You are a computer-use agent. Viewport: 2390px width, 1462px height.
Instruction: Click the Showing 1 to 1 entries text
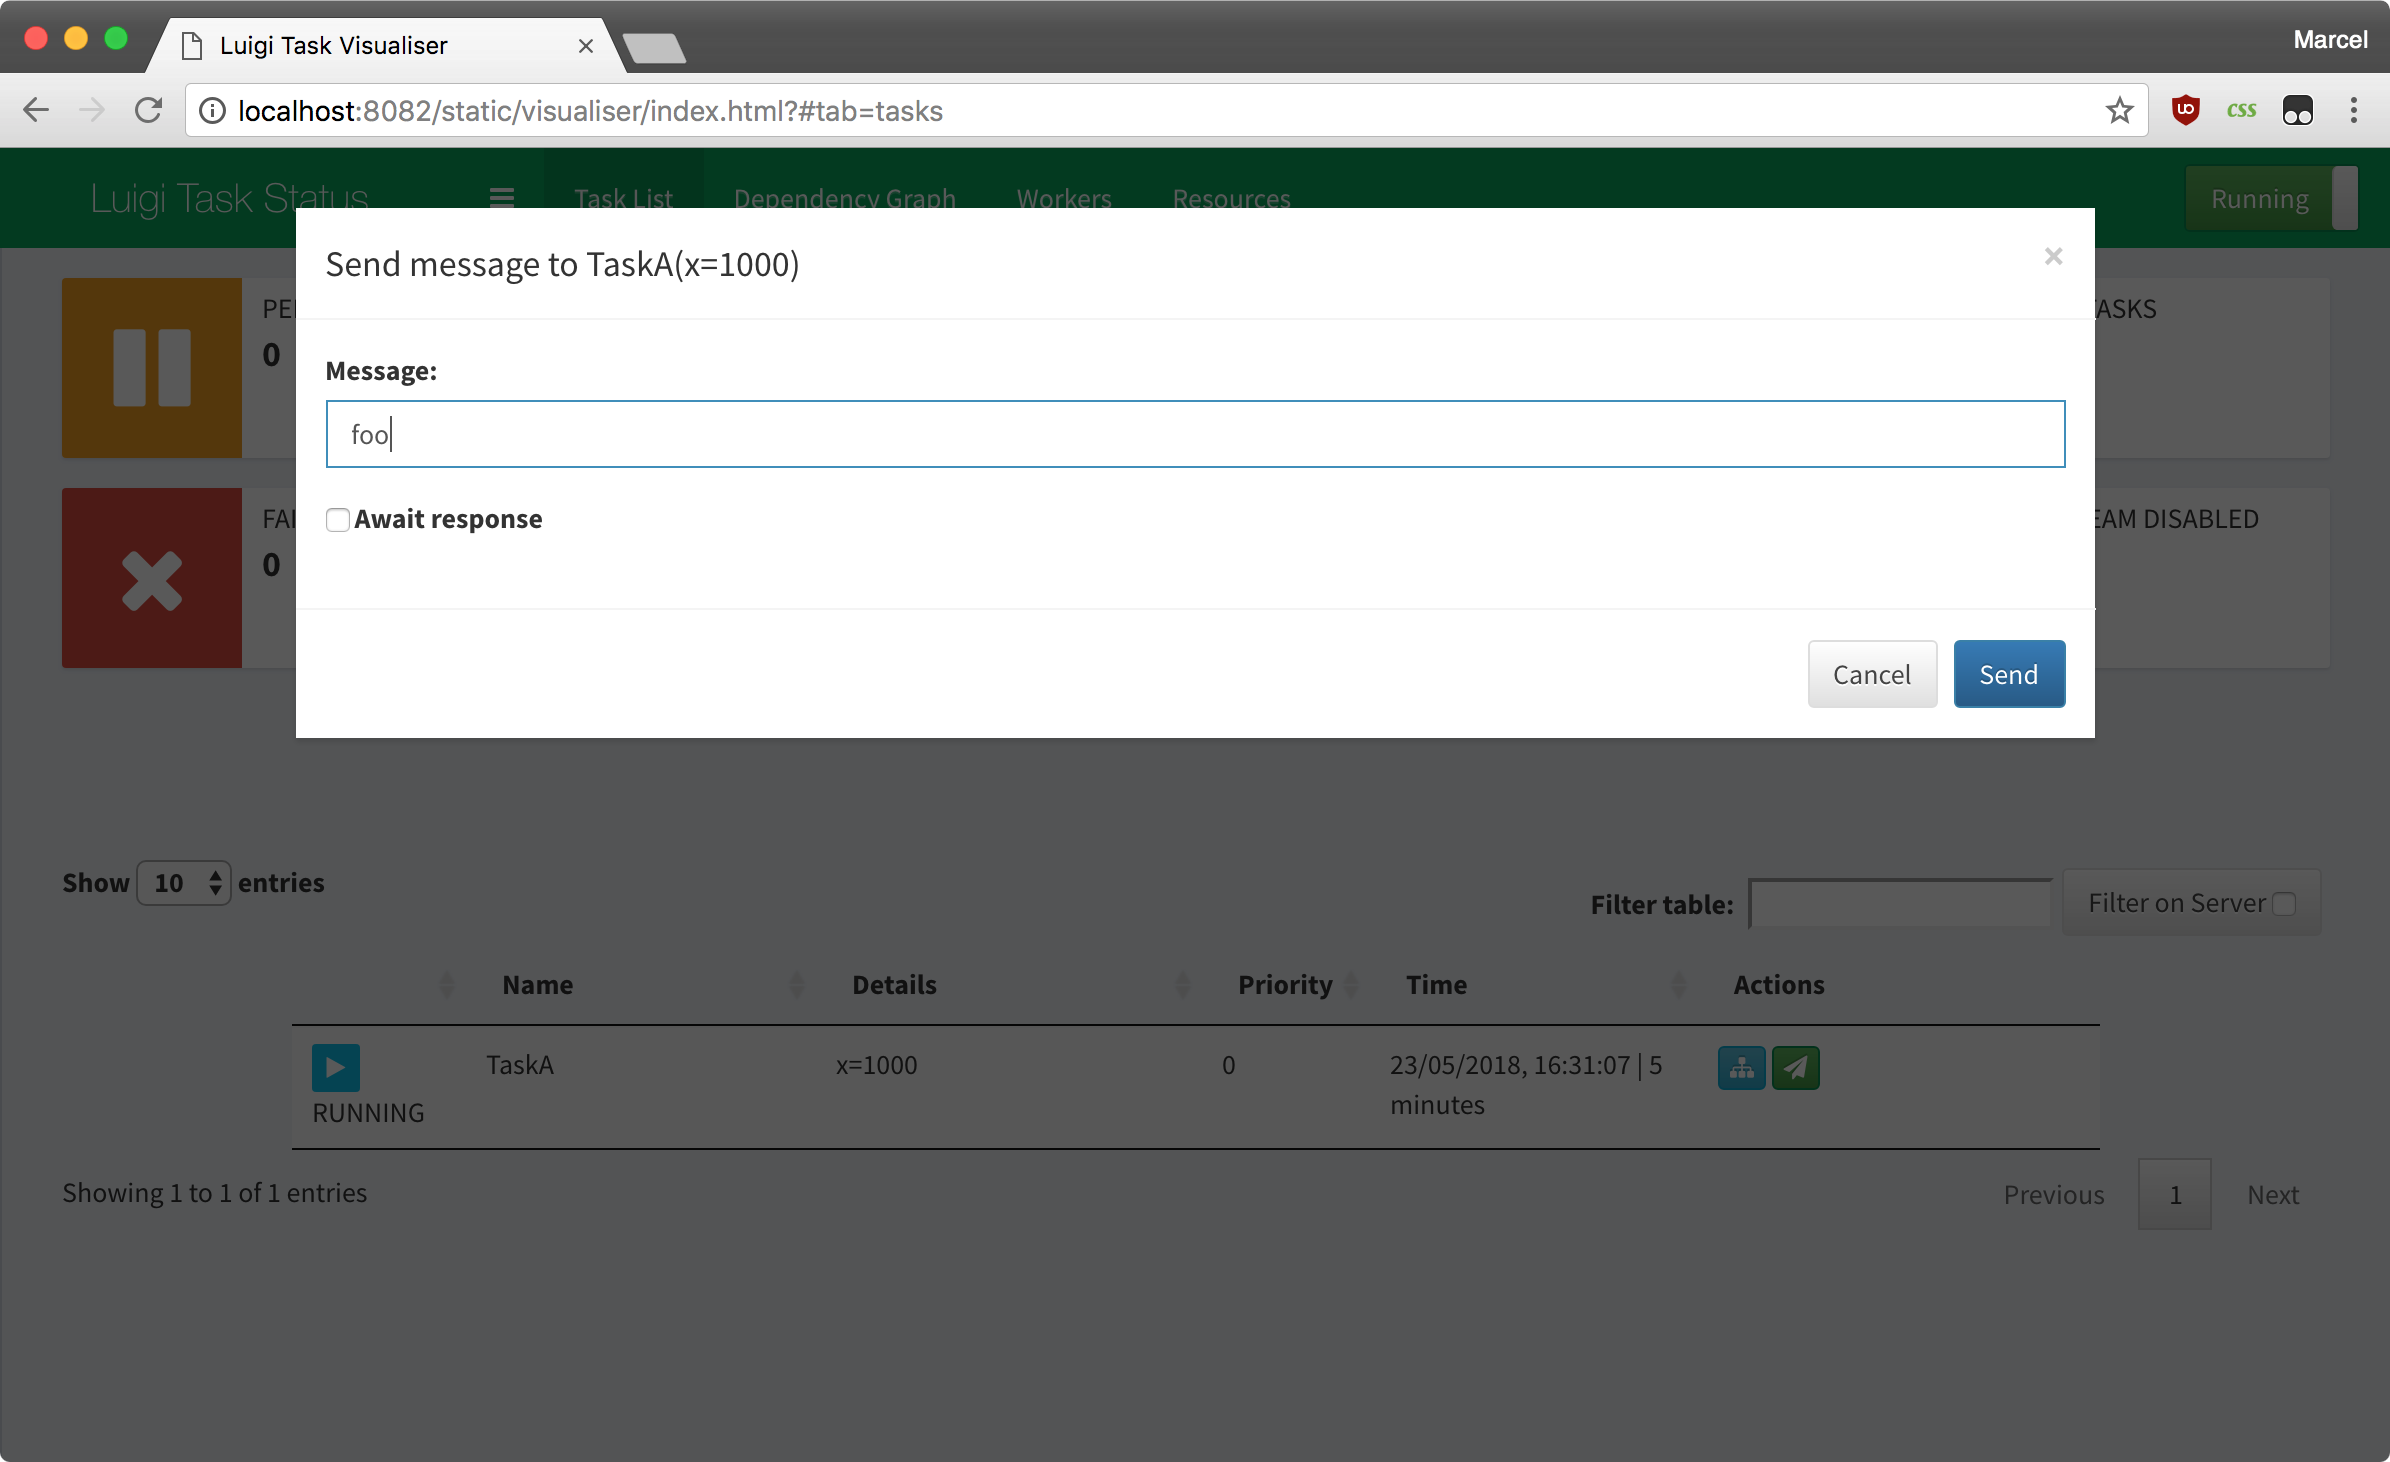click(215, 1193)
